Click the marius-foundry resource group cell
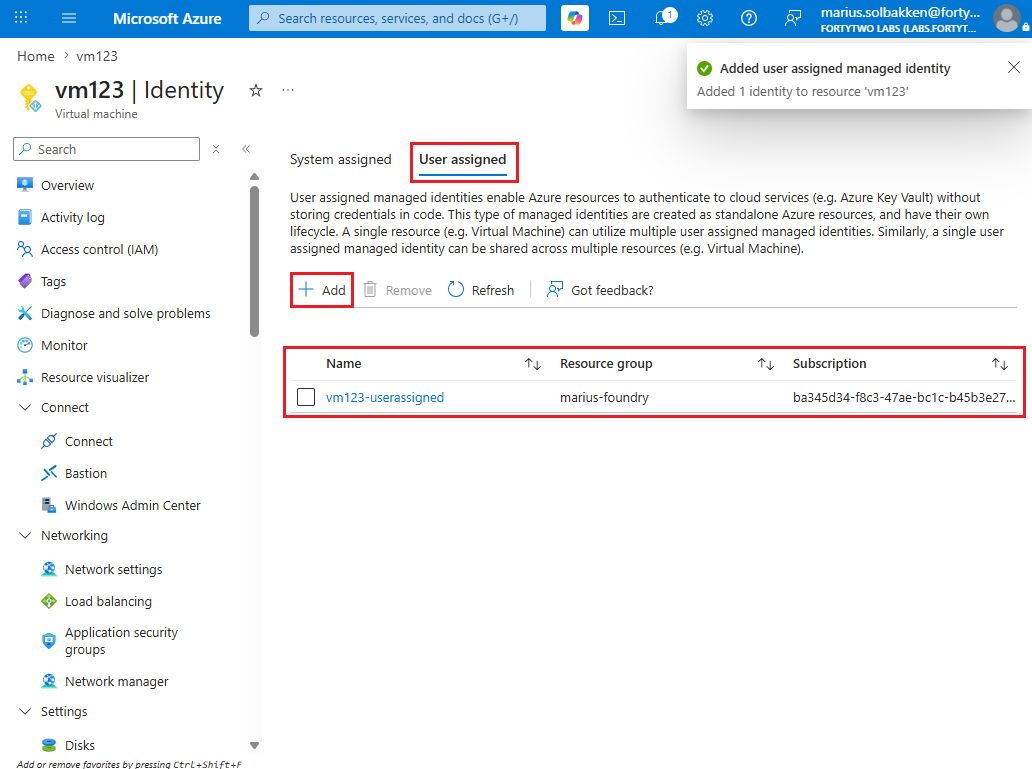Viewport: 1032px width, 769px height. pos(604,397)
